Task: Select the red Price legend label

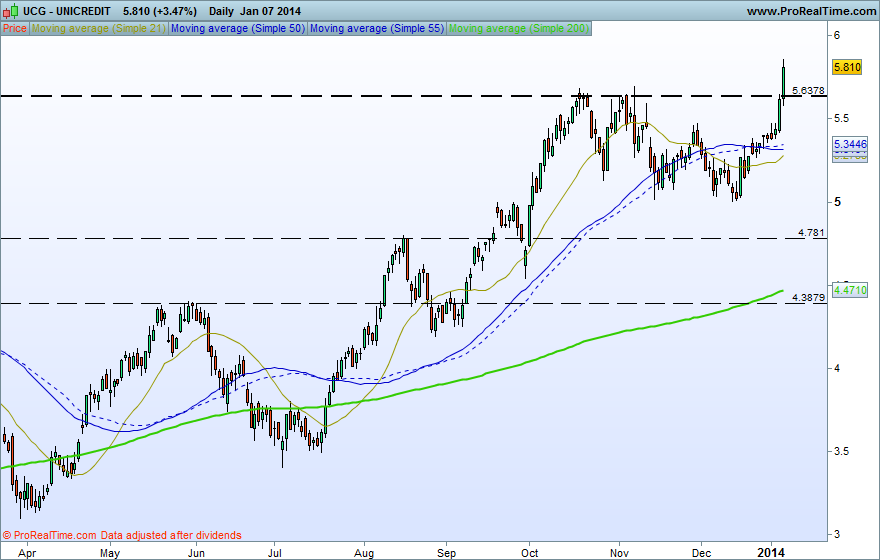Action: [x=15, y=28]
